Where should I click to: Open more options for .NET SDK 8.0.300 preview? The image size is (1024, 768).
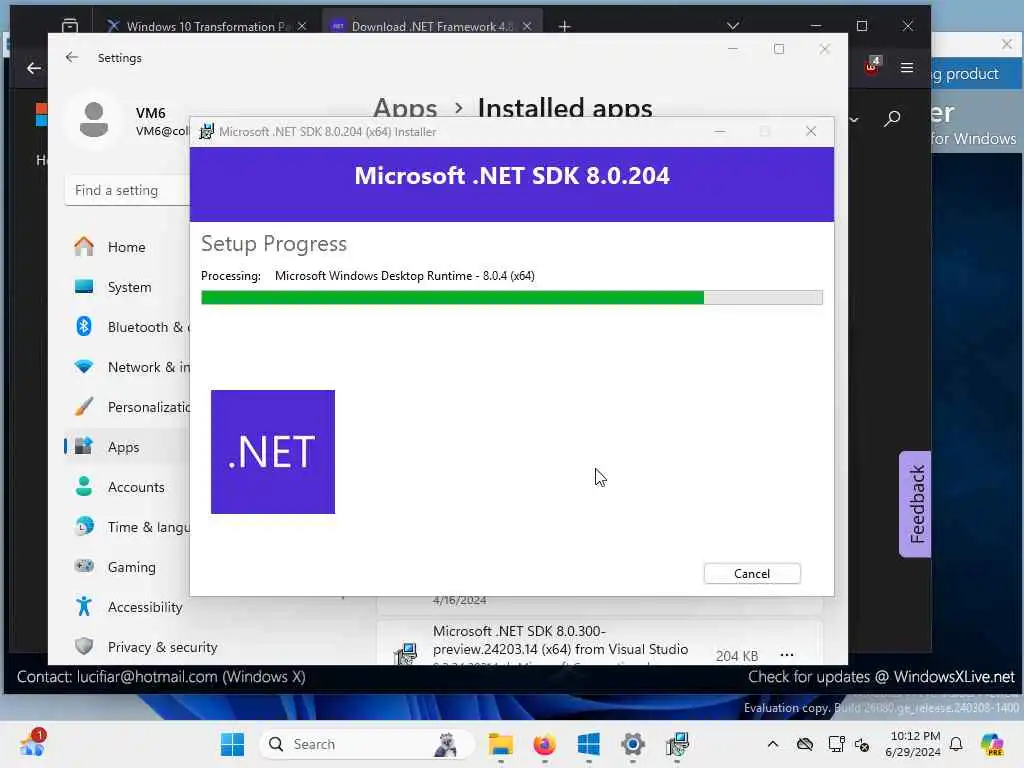(786, 655)
